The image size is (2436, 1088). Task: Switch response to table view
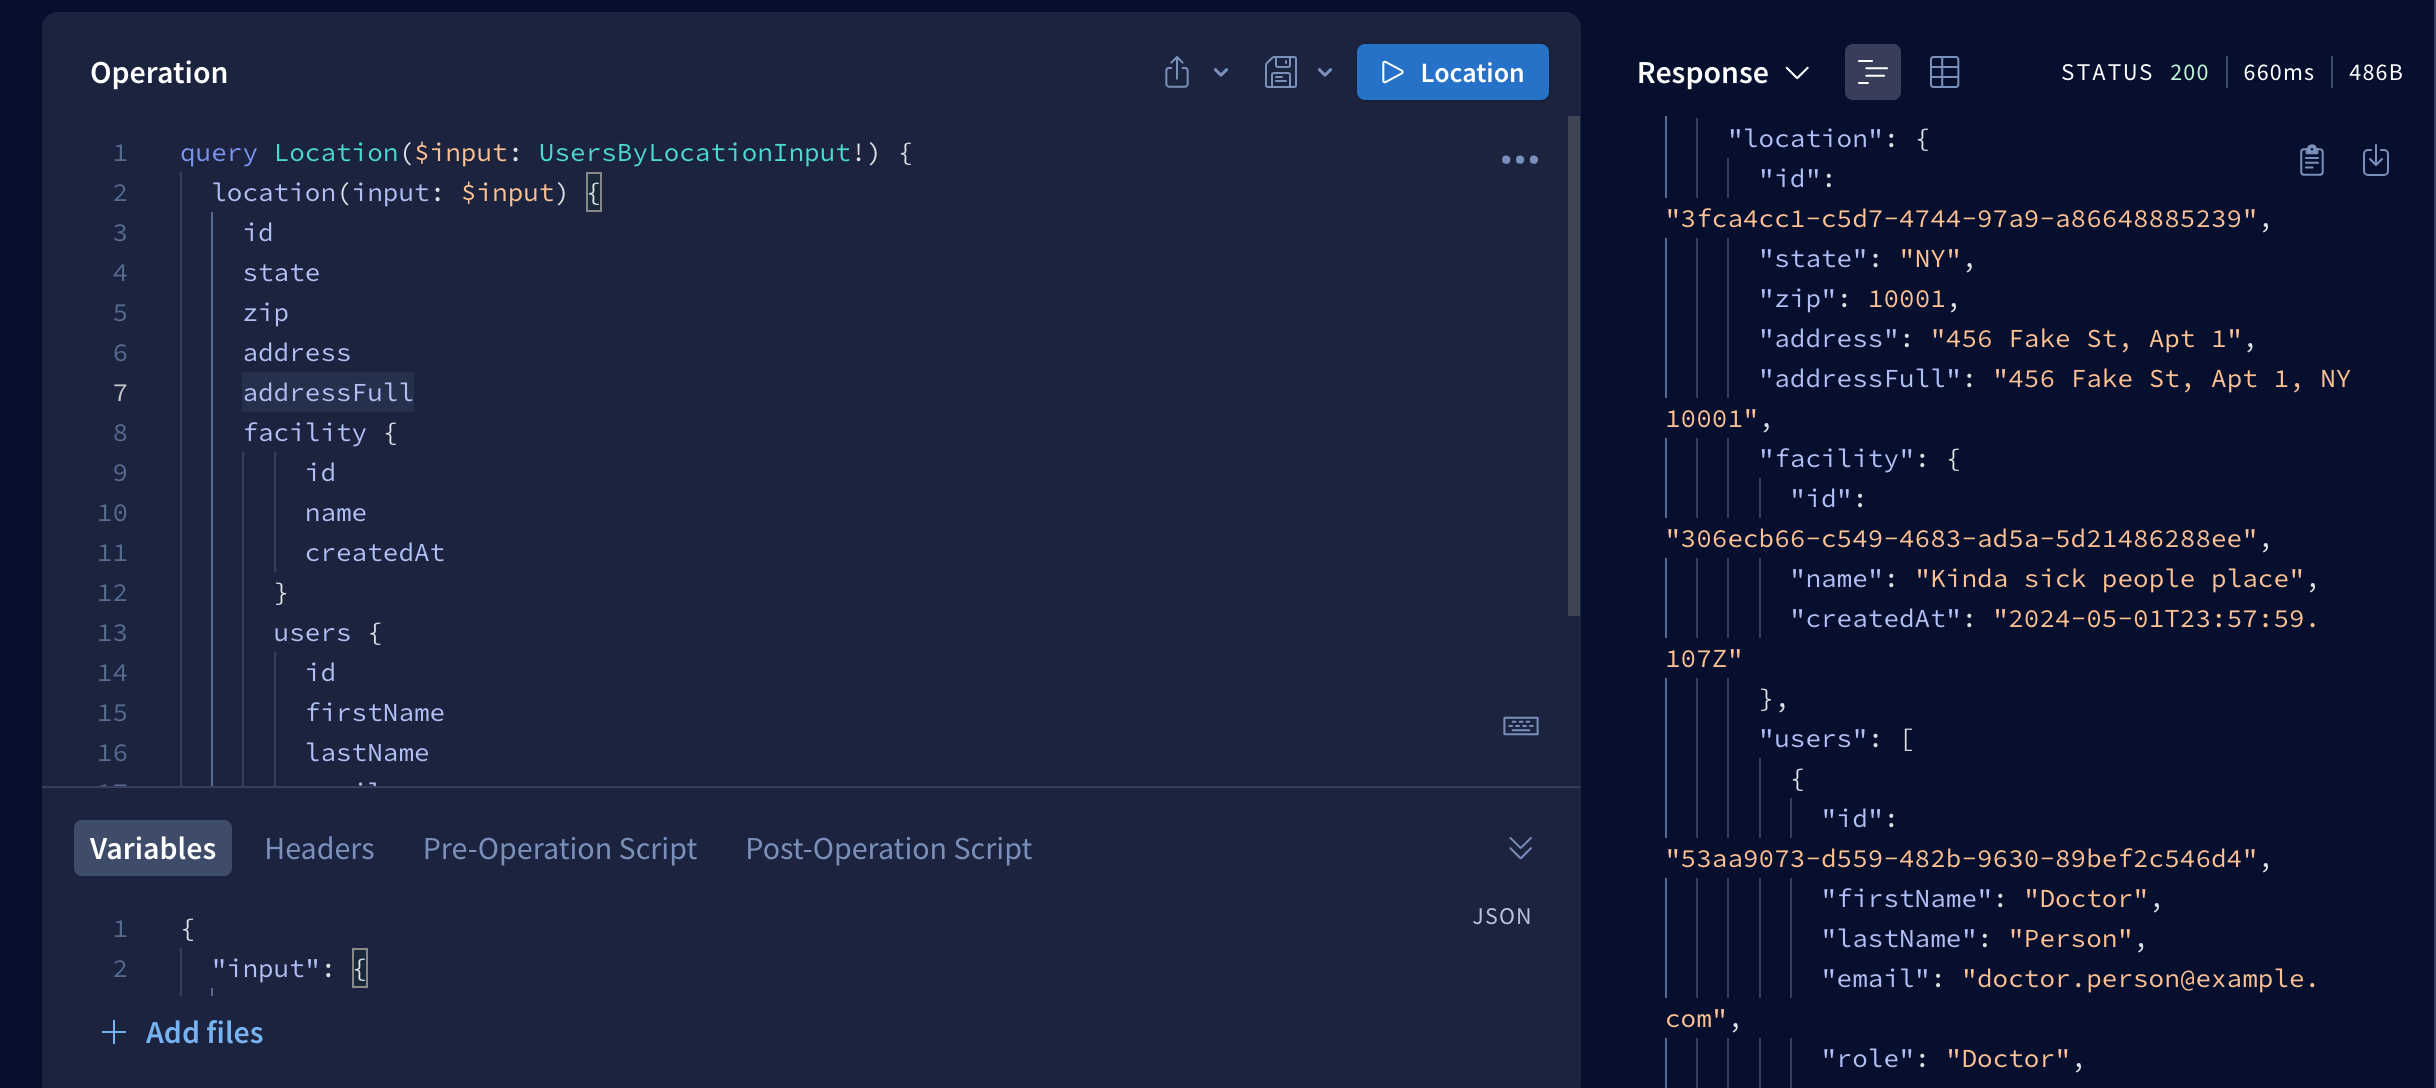[x=1944, y=72]
